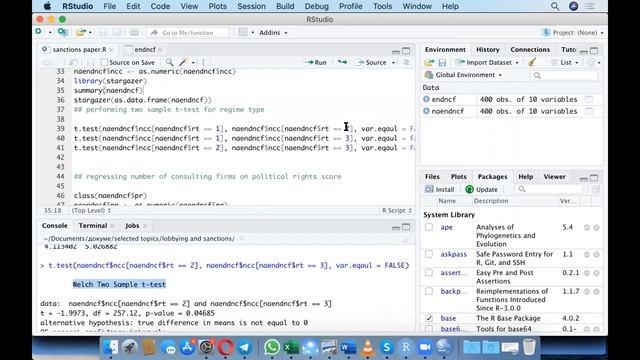The height and width of the screenshot is (360, 640).
Task: Close the Jobs tab
Action: click(145, 226)
